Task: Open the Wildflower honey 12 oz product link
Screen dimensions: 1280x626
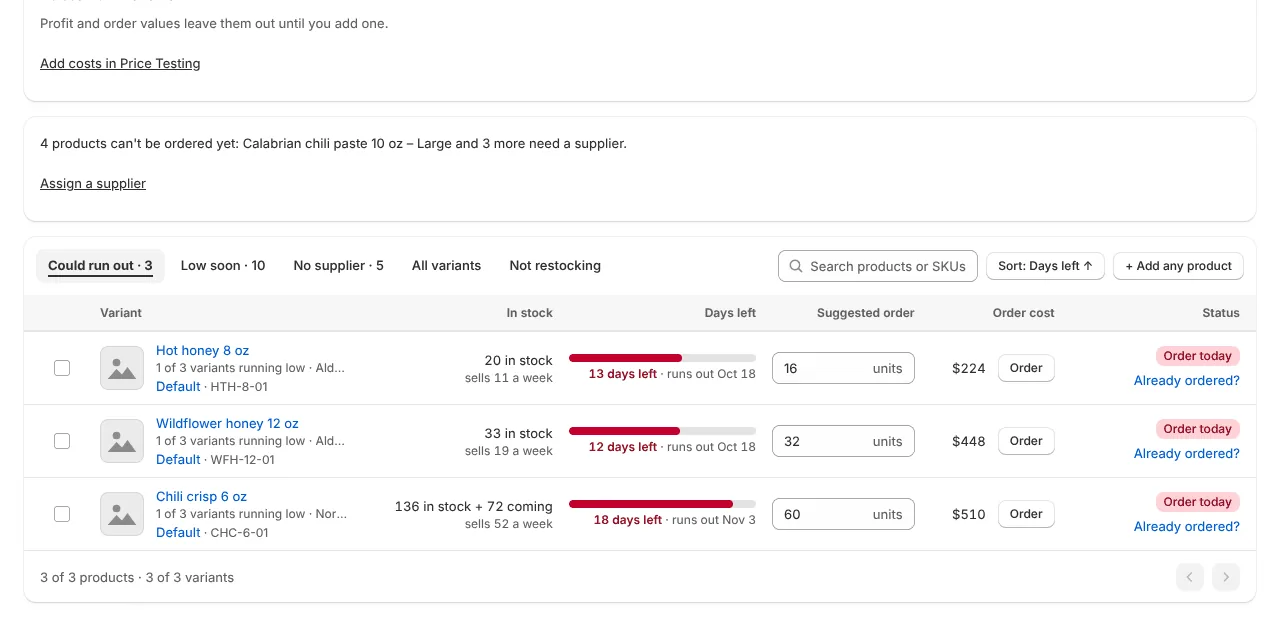Action: (x=227, y=424)
